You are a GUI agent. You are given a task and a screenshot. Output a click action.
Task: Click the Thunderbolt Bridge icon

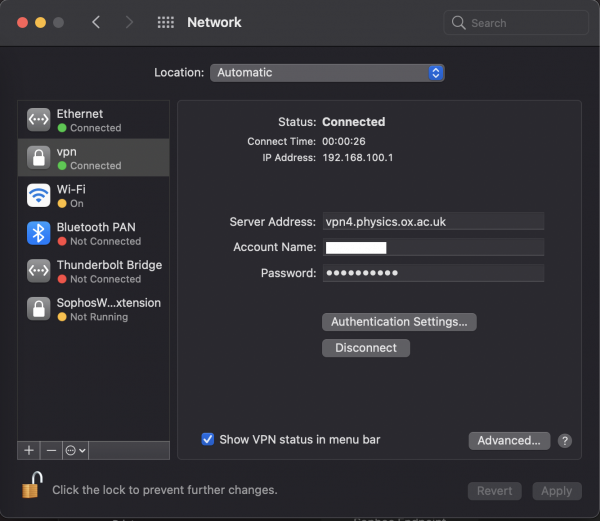pyautogui.click(x=38, y=271)
